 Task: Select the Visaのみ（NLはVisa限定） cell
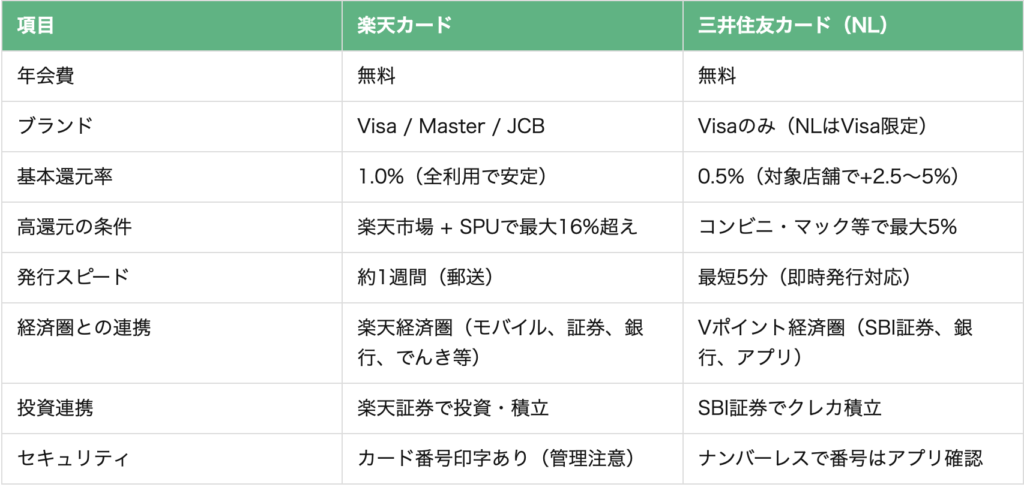point(812,127)
